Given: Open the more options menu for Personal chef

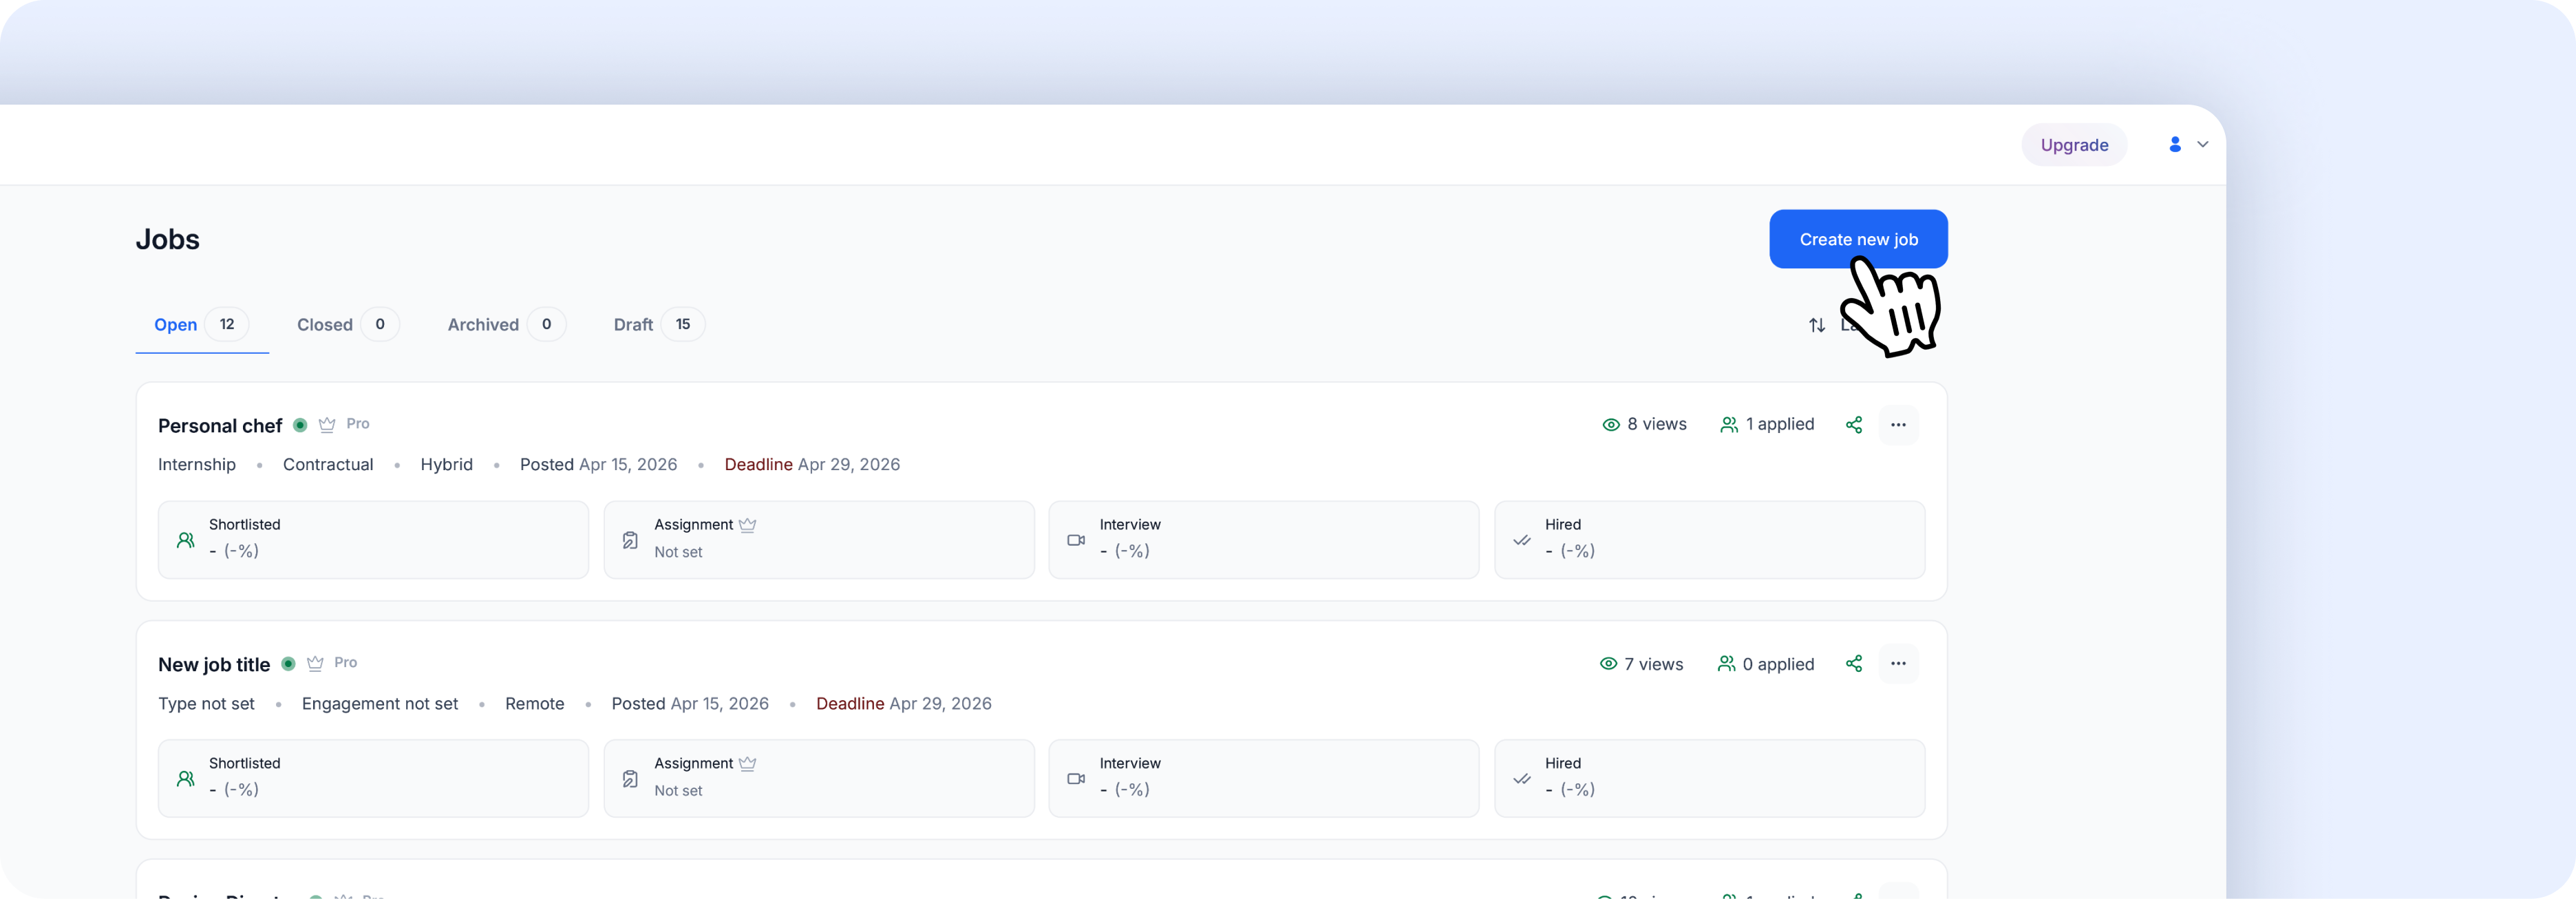Looking at the screenshot, I should [1898, 425].
